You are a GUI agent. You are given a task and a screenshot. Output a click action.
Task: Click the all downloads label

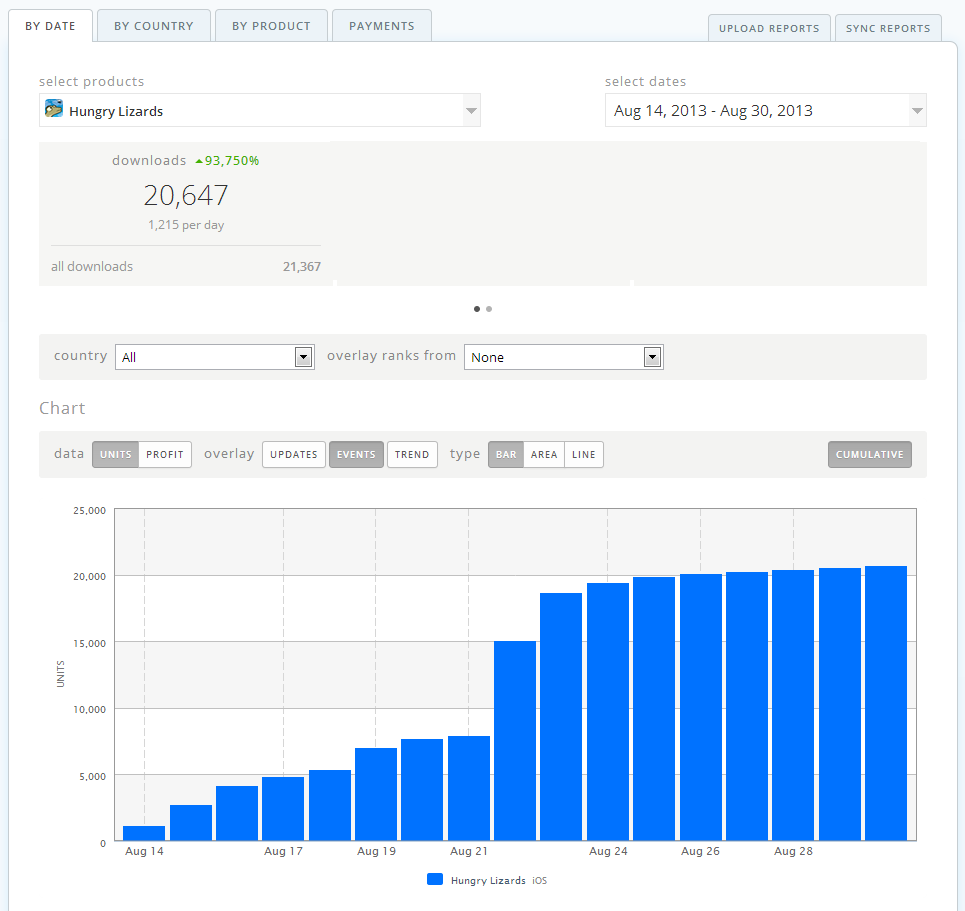(x=92, y=267)
